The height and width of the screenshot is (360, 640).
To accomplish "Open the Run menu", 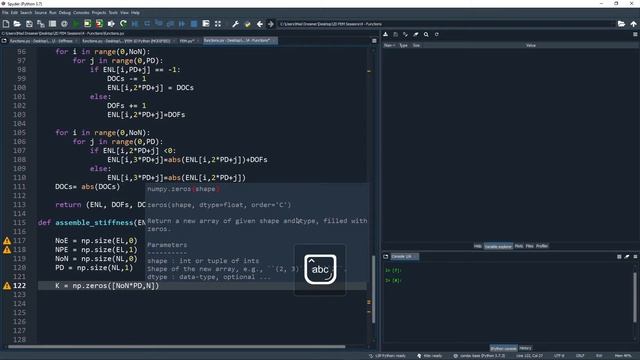I will [x=53, y=13].
